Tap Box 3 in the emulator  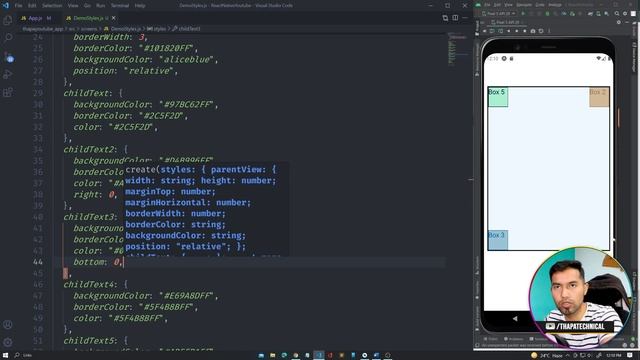point(498,240)
